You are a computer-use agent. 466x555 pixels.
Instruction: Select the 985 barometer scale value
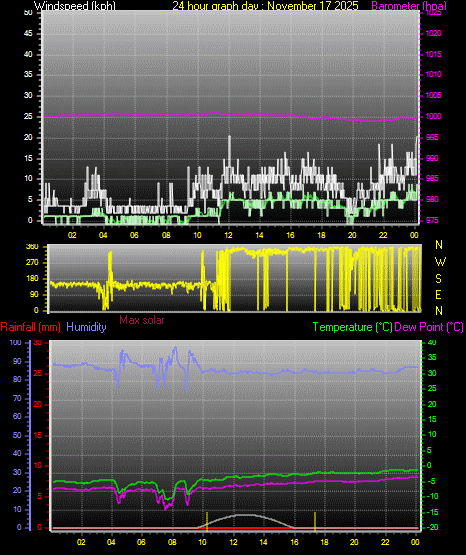432,178
